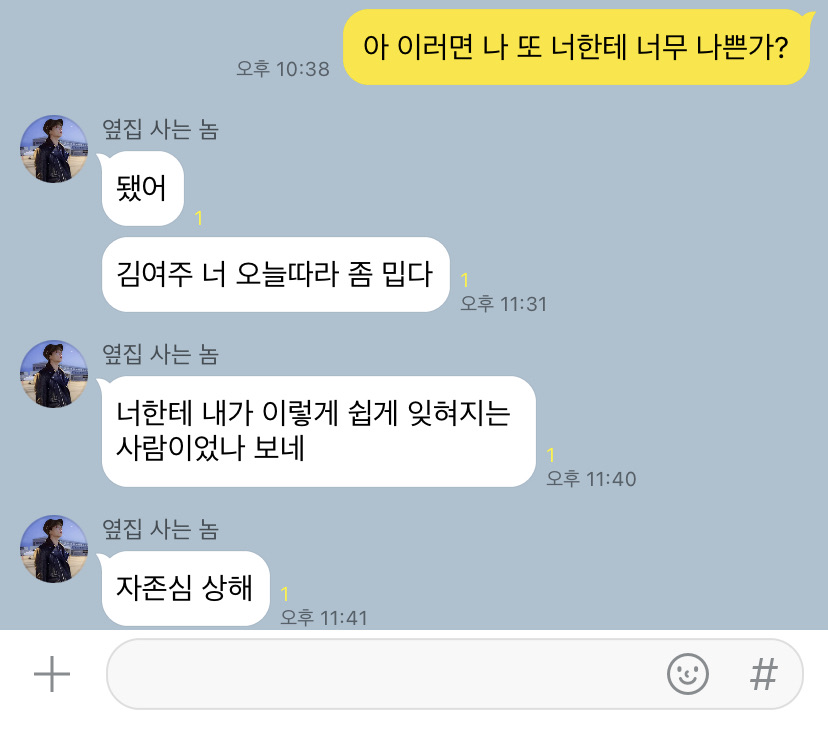Click the 오후 11:40 timestamp
This screenshot has width=828, height=756.
point(591,479)
